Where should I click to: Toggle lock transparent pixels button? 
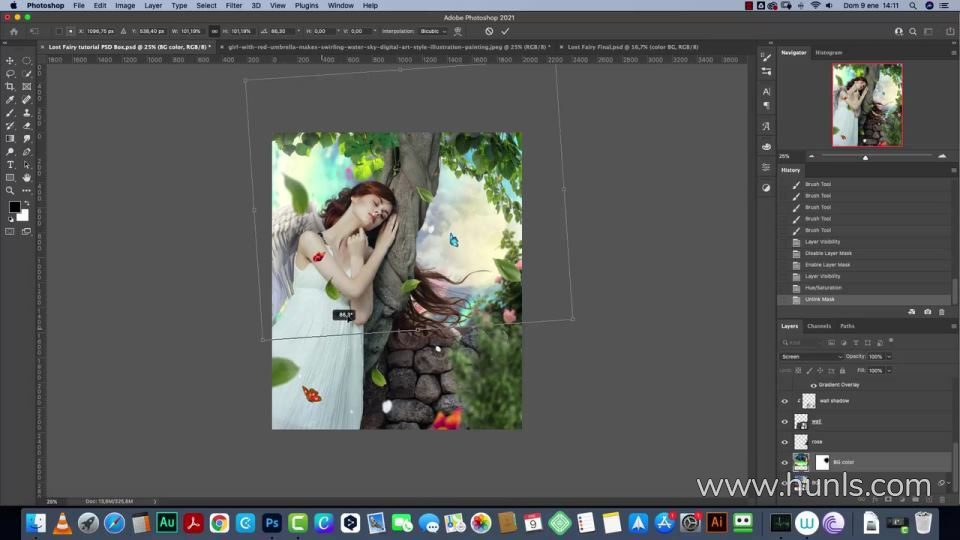tap(798, 370)
